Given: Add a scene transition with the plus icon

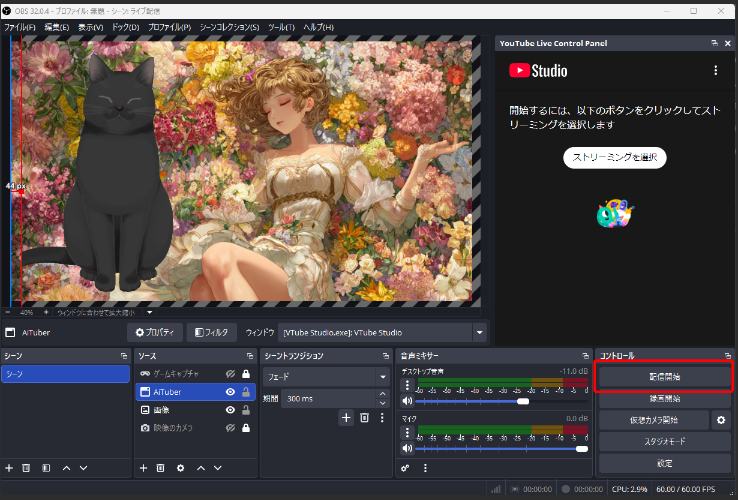Looking at the screenshot, I should click(346, 417).
